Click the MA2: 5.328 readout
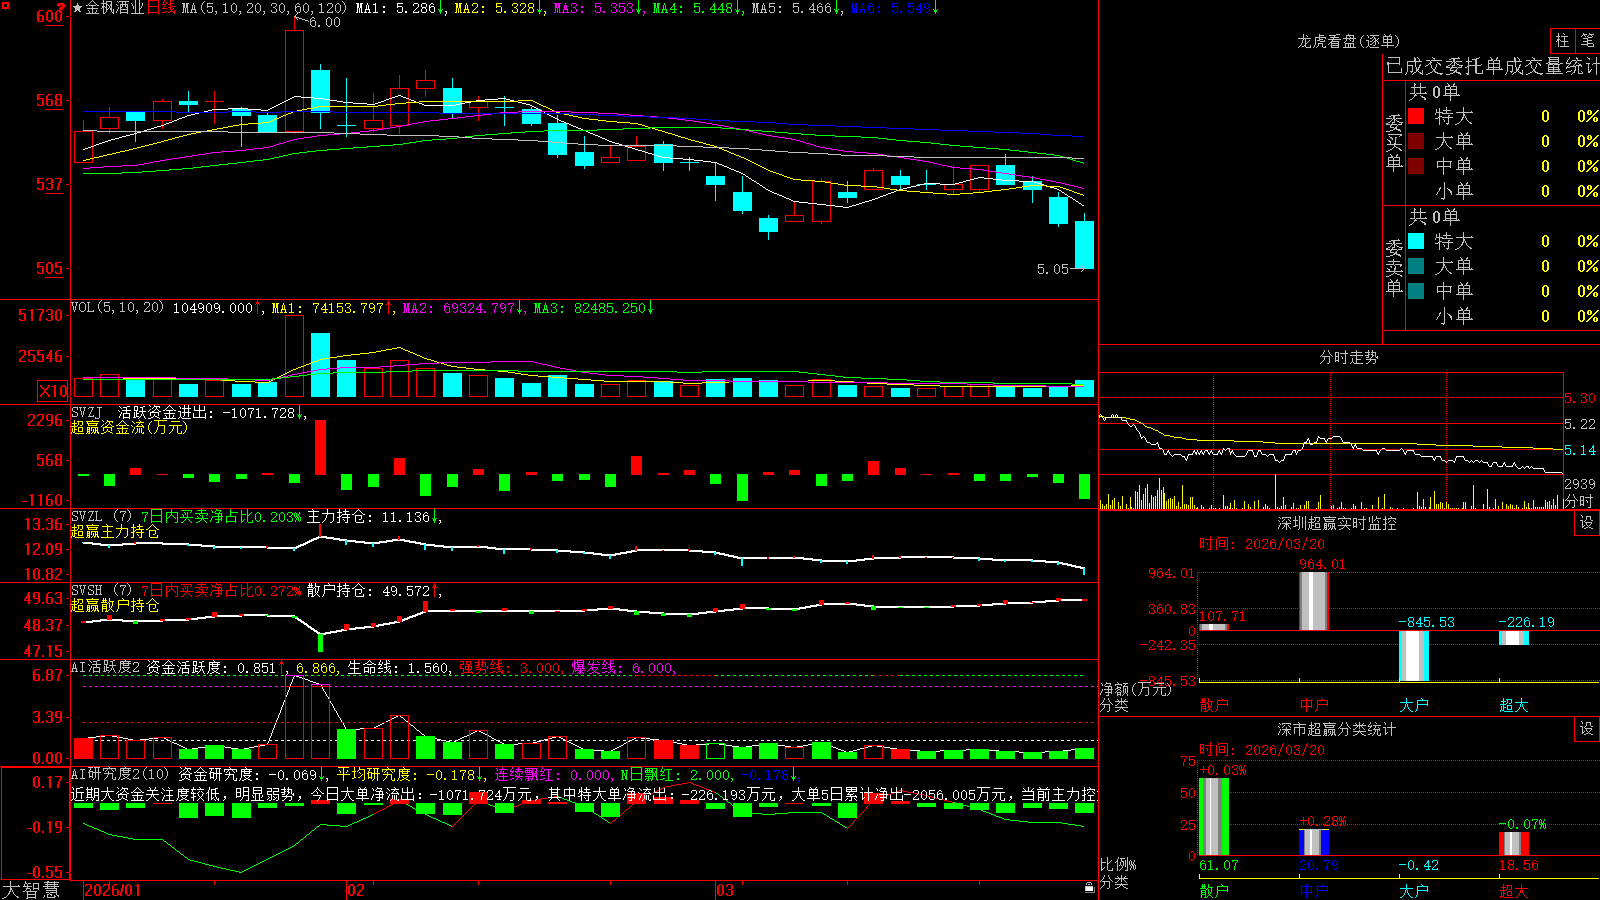Screen dimensions: 1600x900 499,8
